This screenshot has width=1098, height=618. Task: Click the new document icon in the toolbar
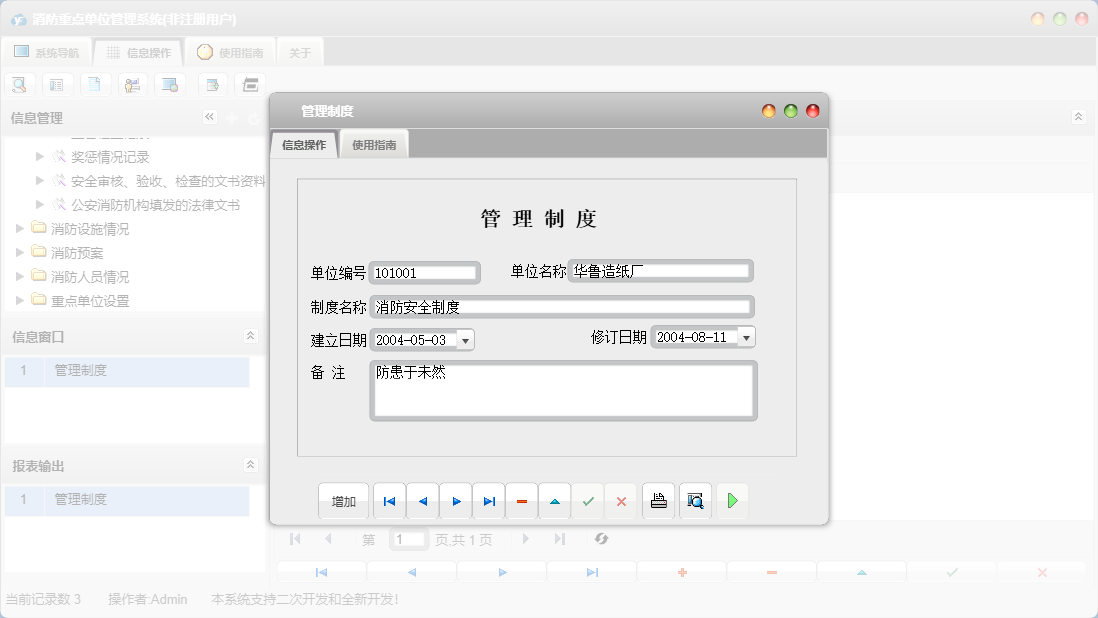point(95,84)
